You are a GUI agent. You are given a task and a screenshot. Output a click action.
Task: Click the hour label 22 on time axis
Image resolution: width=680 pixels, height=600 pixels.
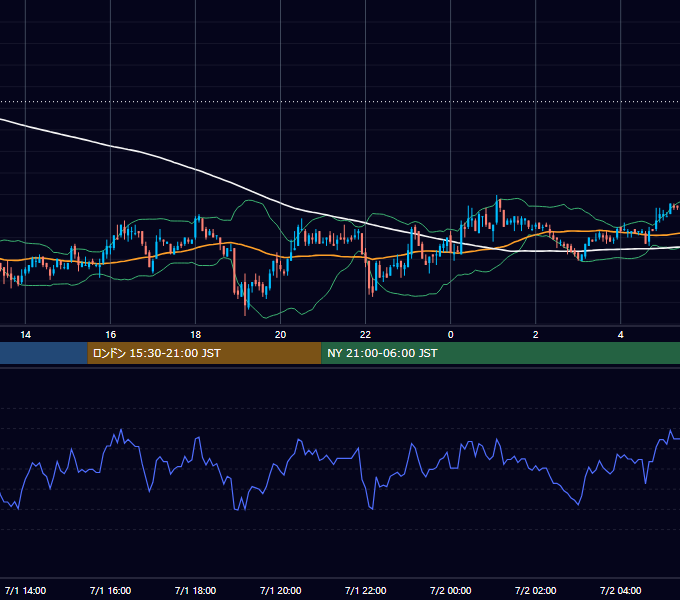coord(366,335)
